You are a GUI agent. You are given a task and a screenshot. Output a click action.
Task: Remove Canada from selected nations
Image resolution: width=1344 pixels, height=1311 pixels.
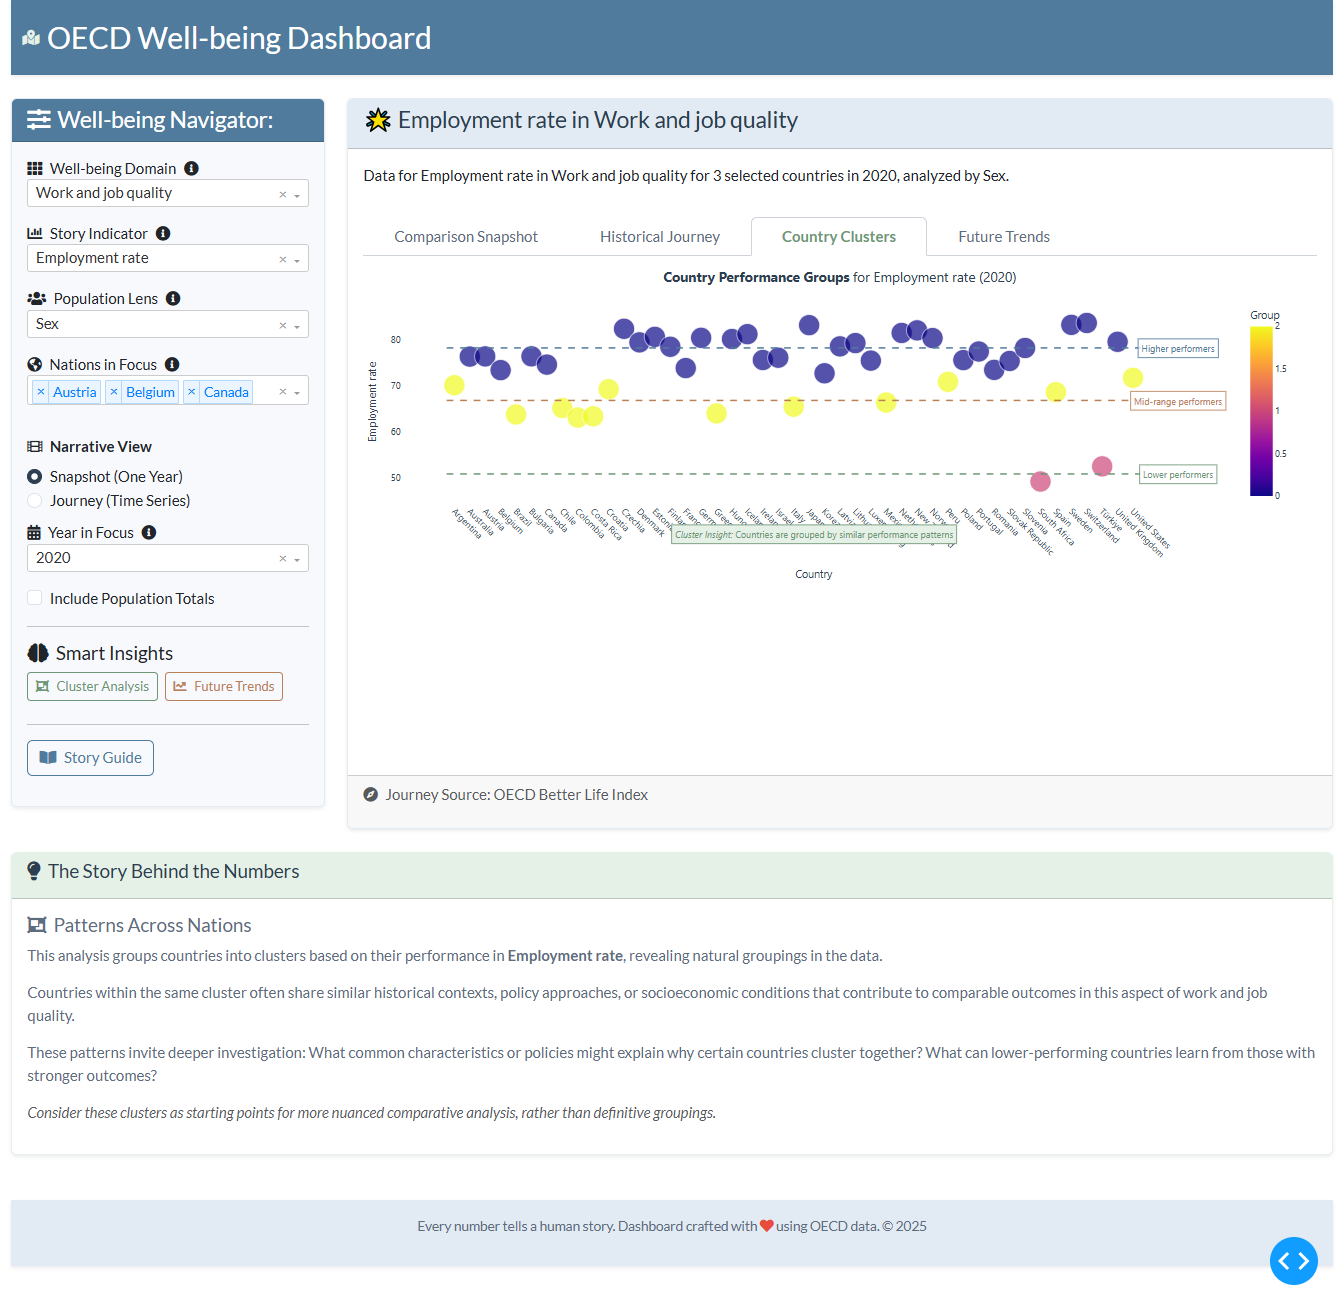[x=192, y=392]
